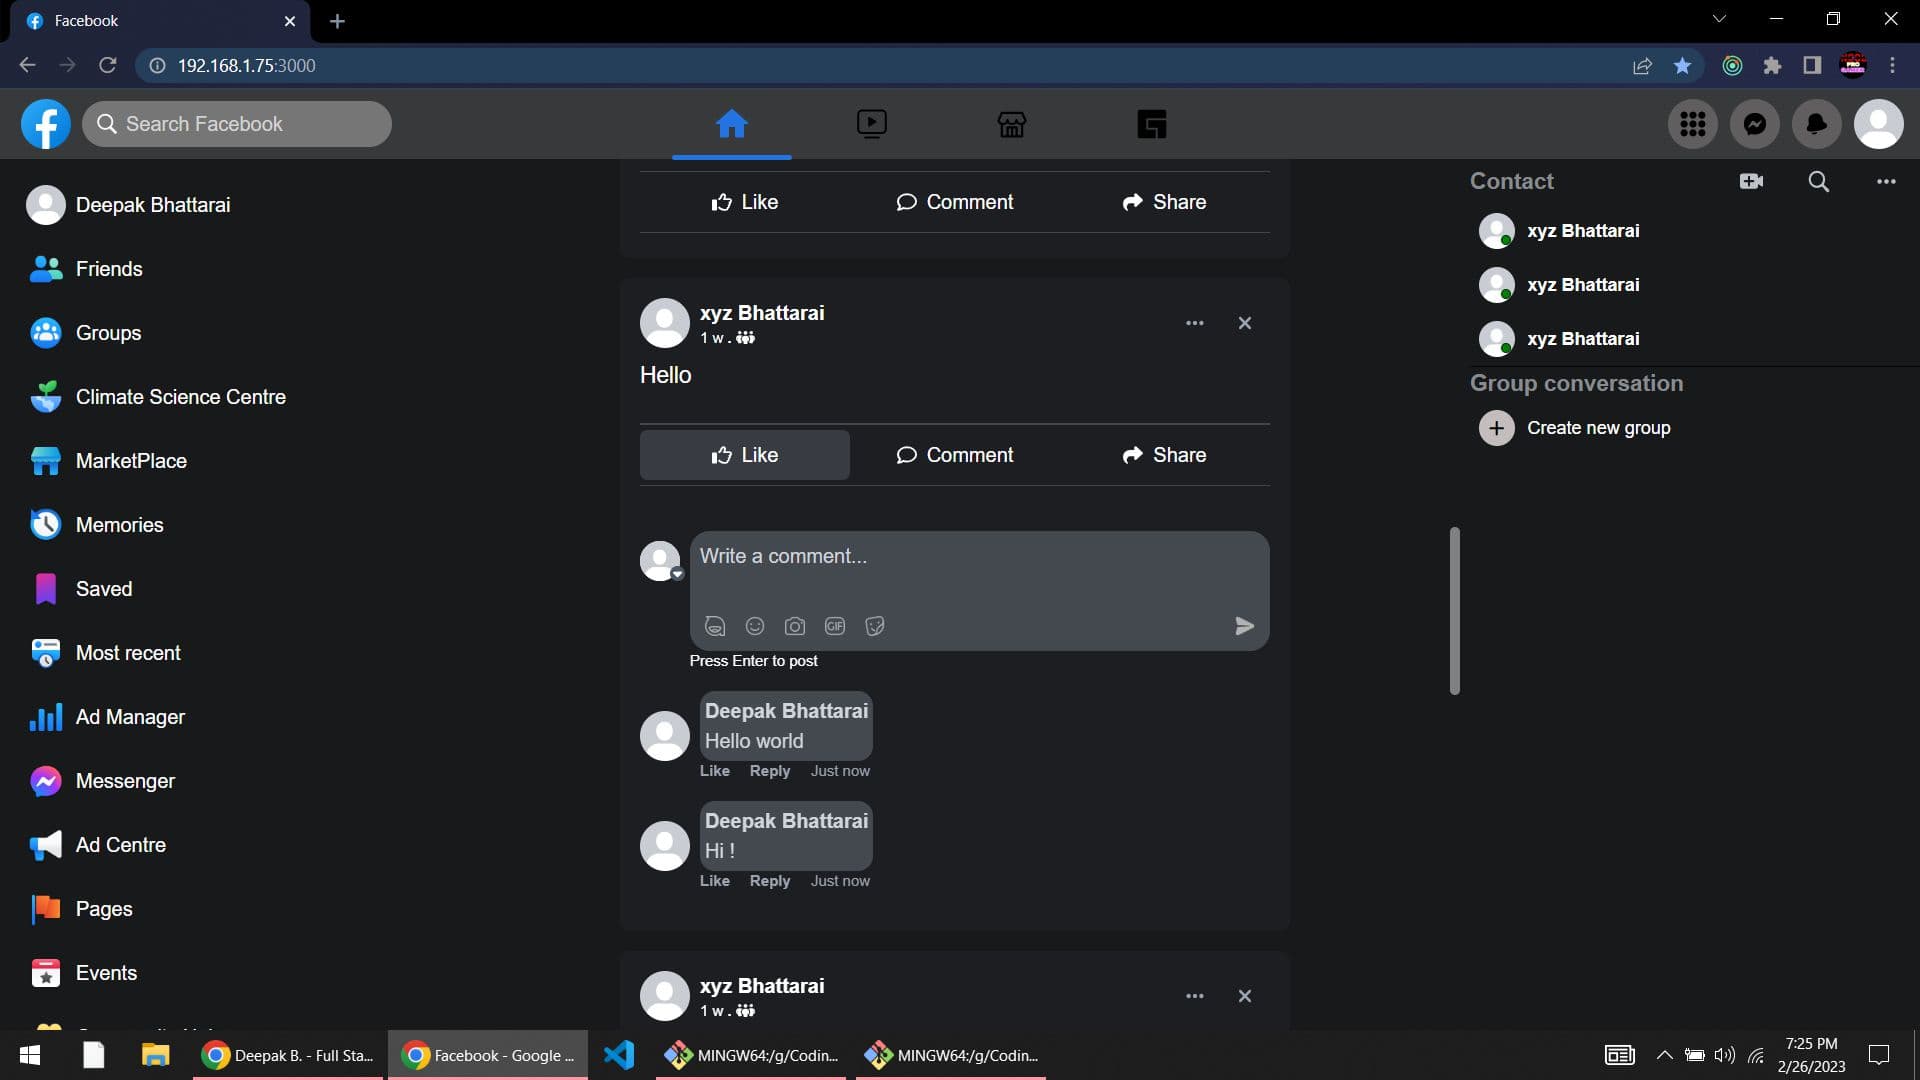The height and width of the screenshot is (1080, 1920).
Task: Open Memories in the left sidebar
Action: 97,525
